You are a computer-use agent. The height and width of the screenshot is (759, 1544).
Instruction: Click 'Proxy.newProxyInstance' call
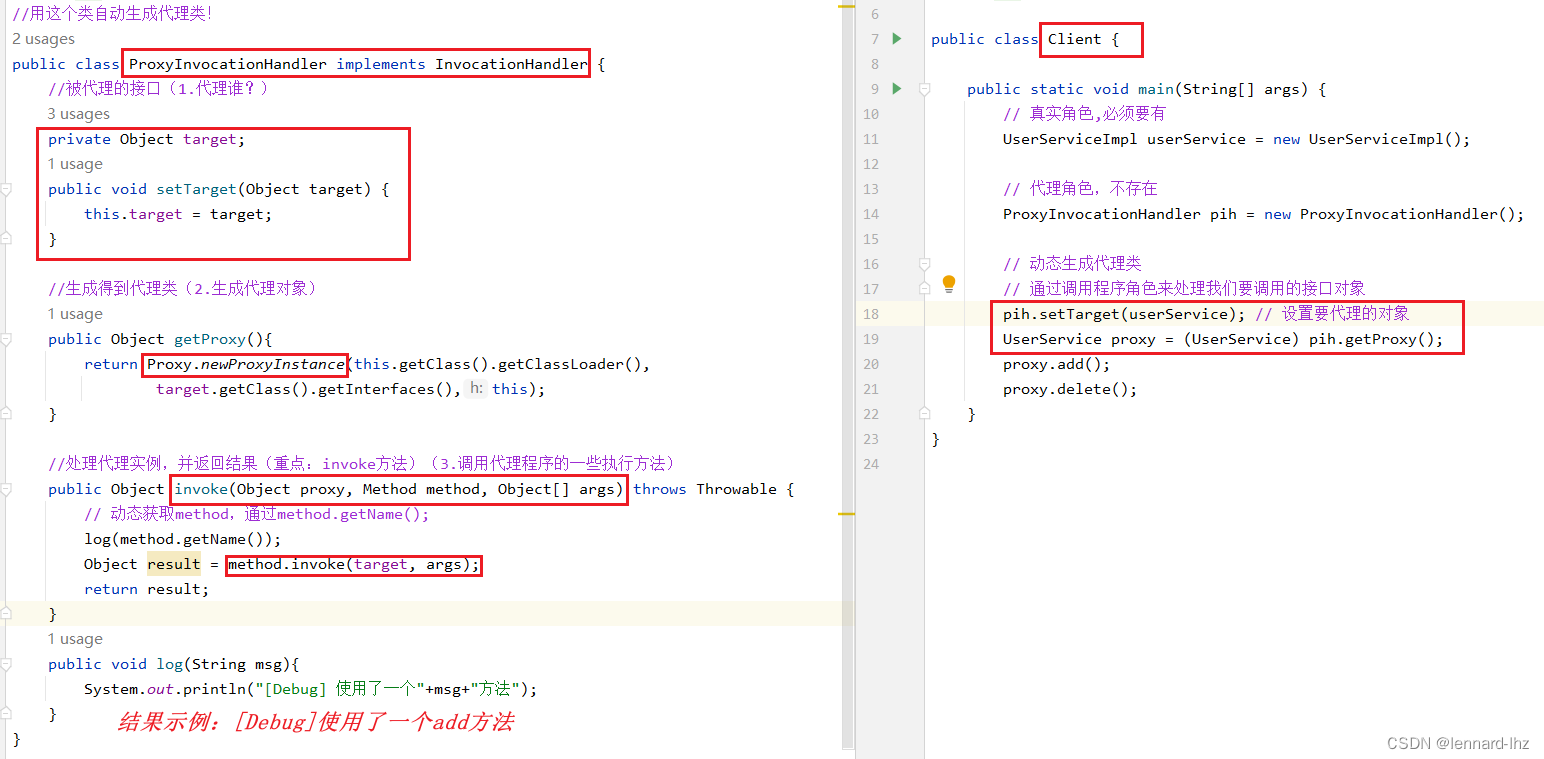[246, 364]
